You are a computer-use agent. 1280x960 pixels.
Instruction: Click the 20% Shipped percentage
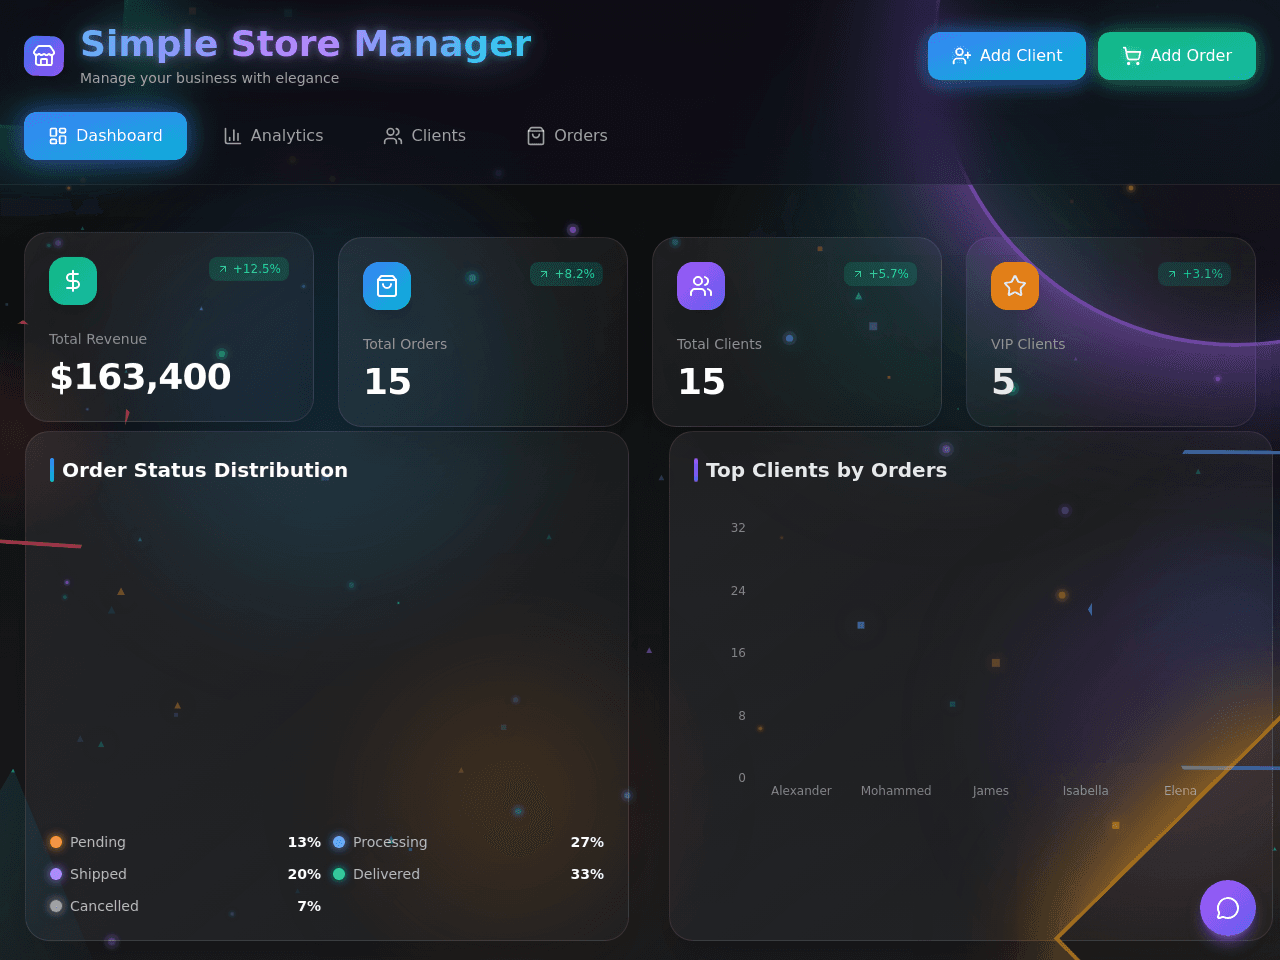point(304,874)
